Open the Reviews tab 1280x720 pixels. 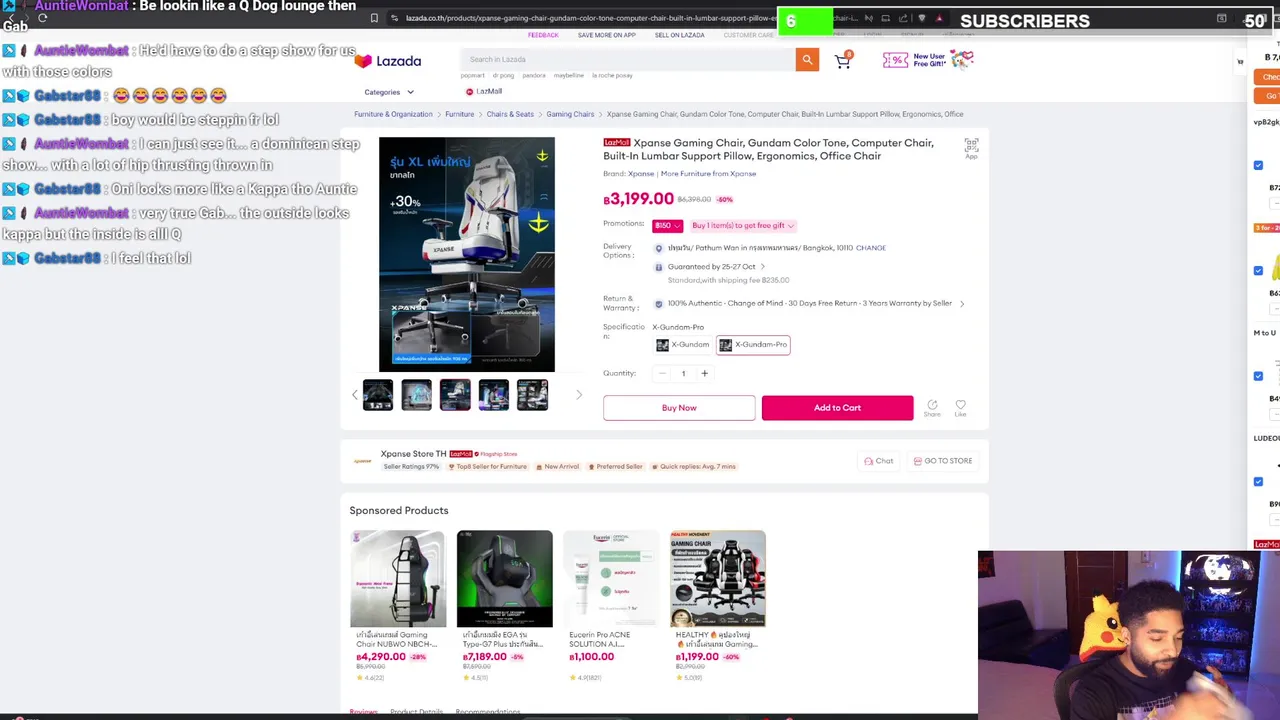pyautogui.click(x=364, y=712)
